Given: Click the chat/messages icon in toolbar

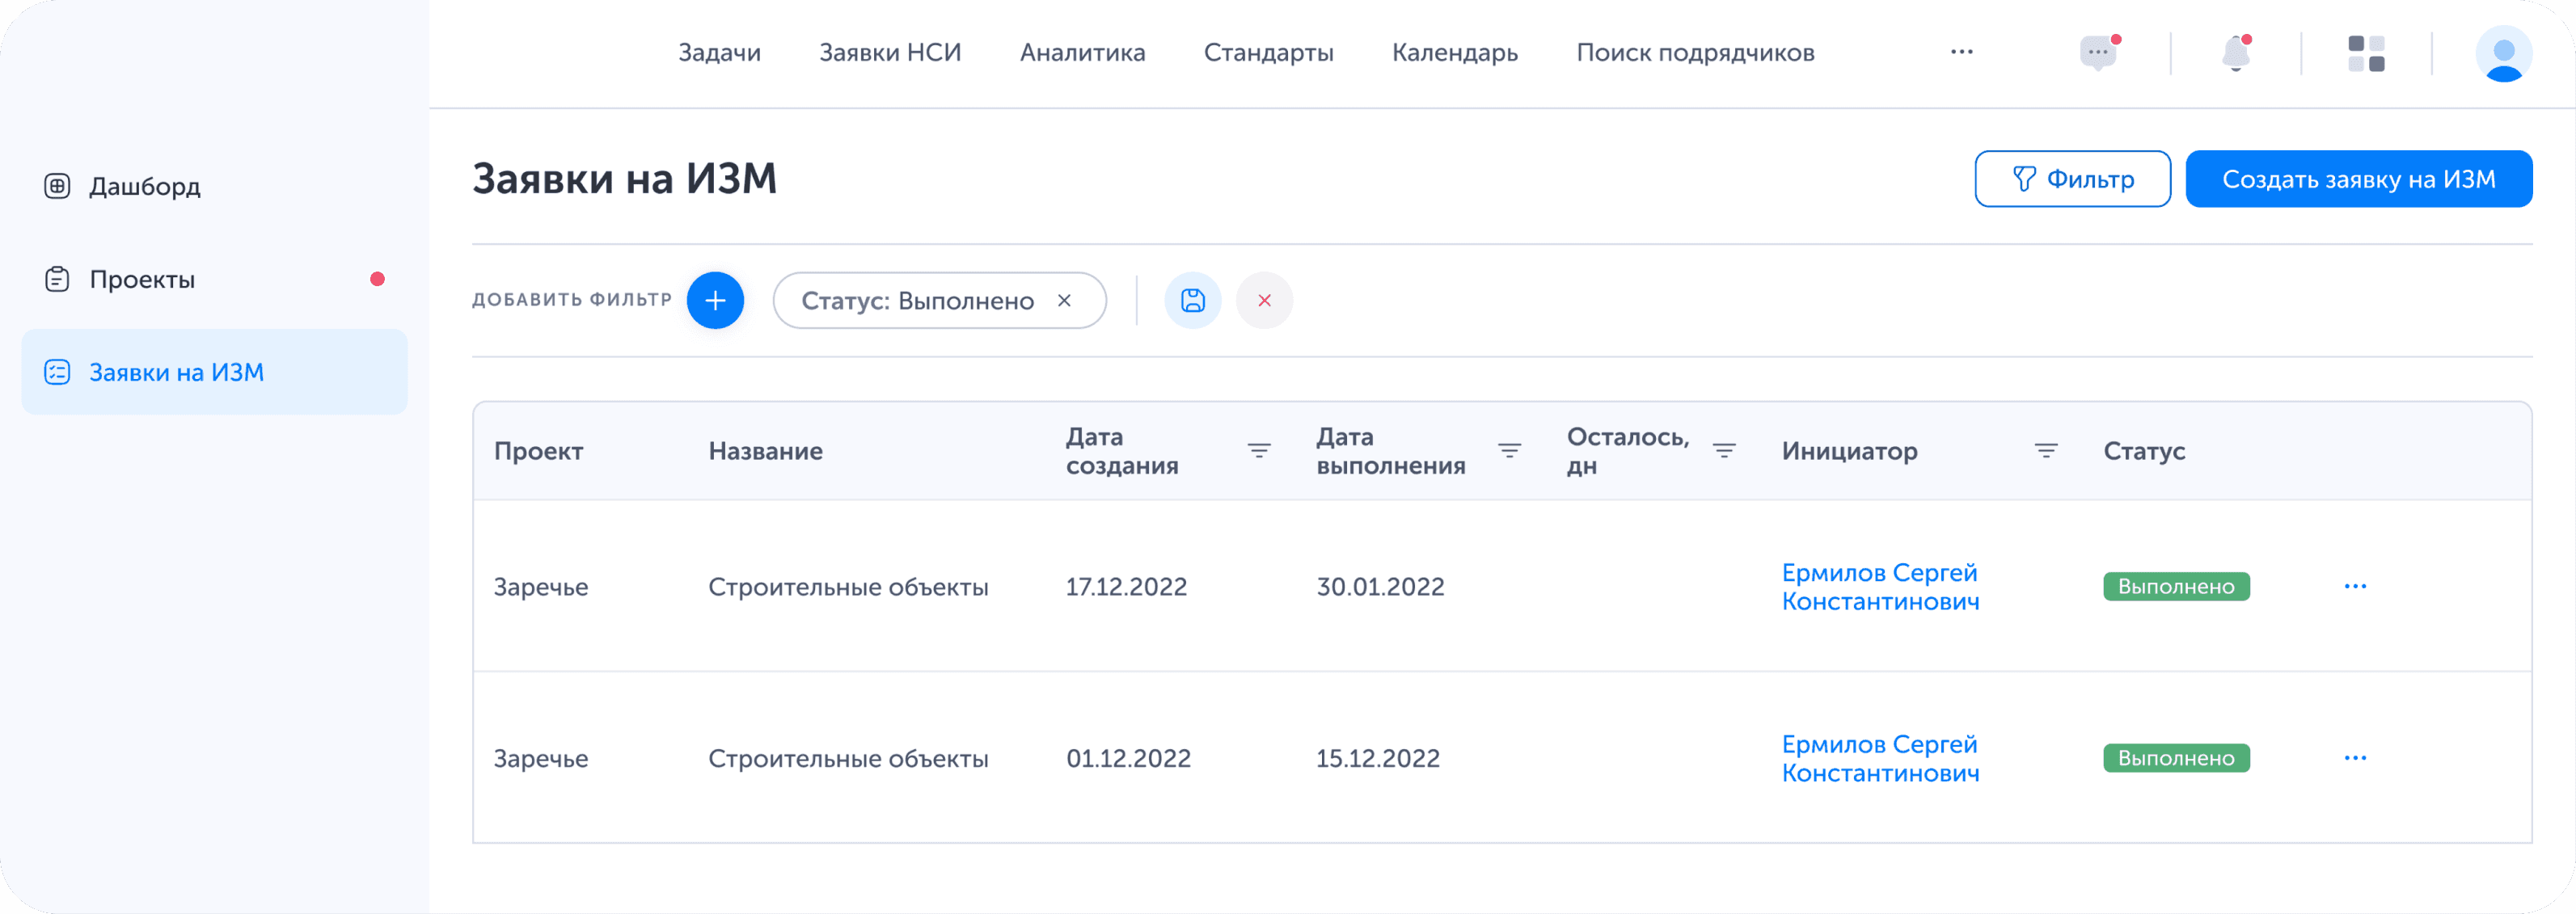Looking at the screenshot, I should [x=2098, y=53].
